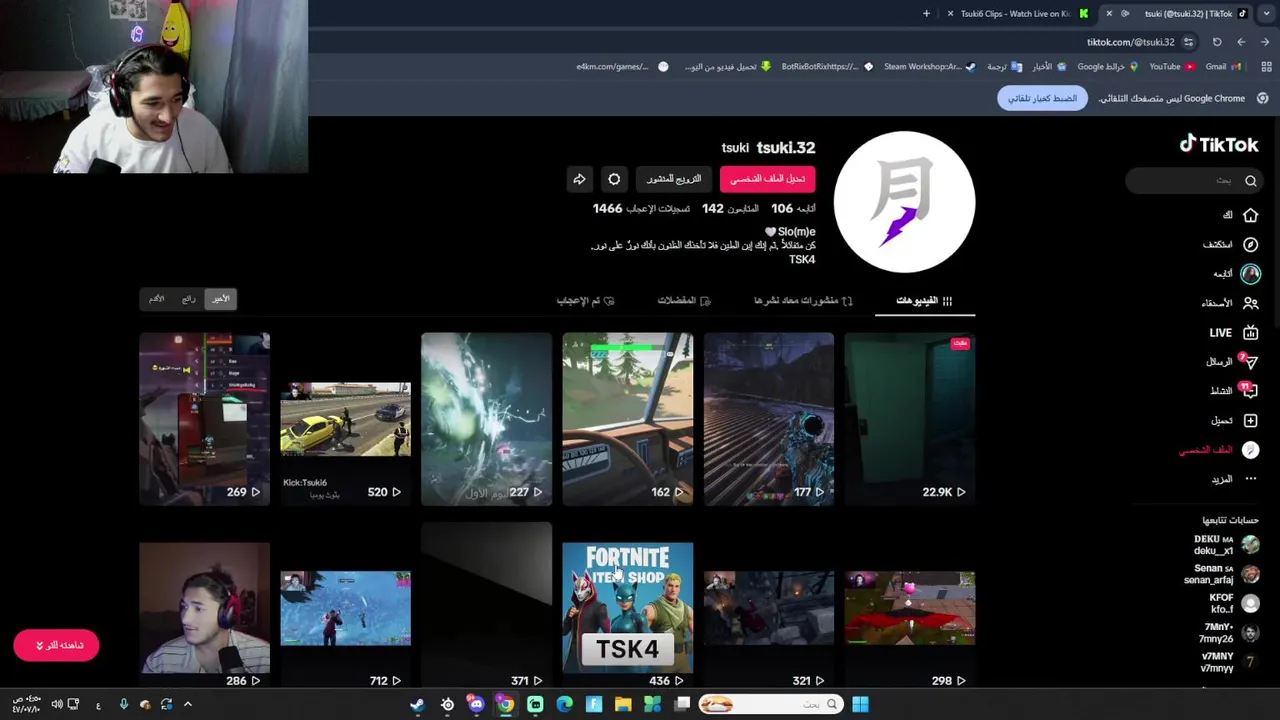1280x720 pixels.
Task: Open the video with 177 views
Action: [768, 419]
